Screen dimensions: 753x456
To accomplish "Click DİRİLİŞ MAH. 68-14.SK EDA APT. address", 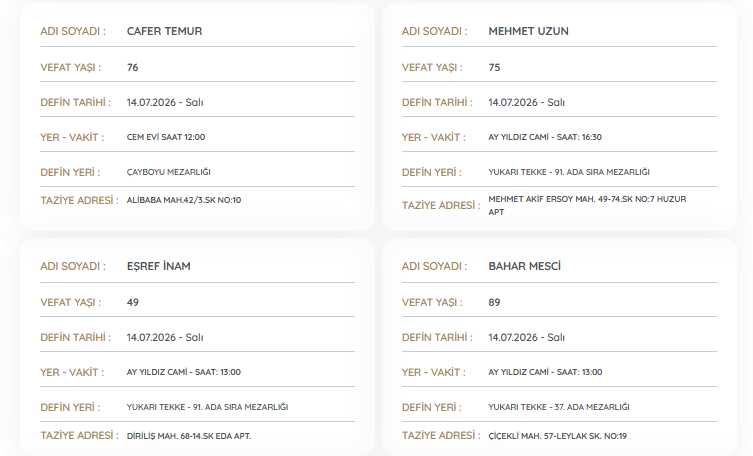I will point(189,436).
